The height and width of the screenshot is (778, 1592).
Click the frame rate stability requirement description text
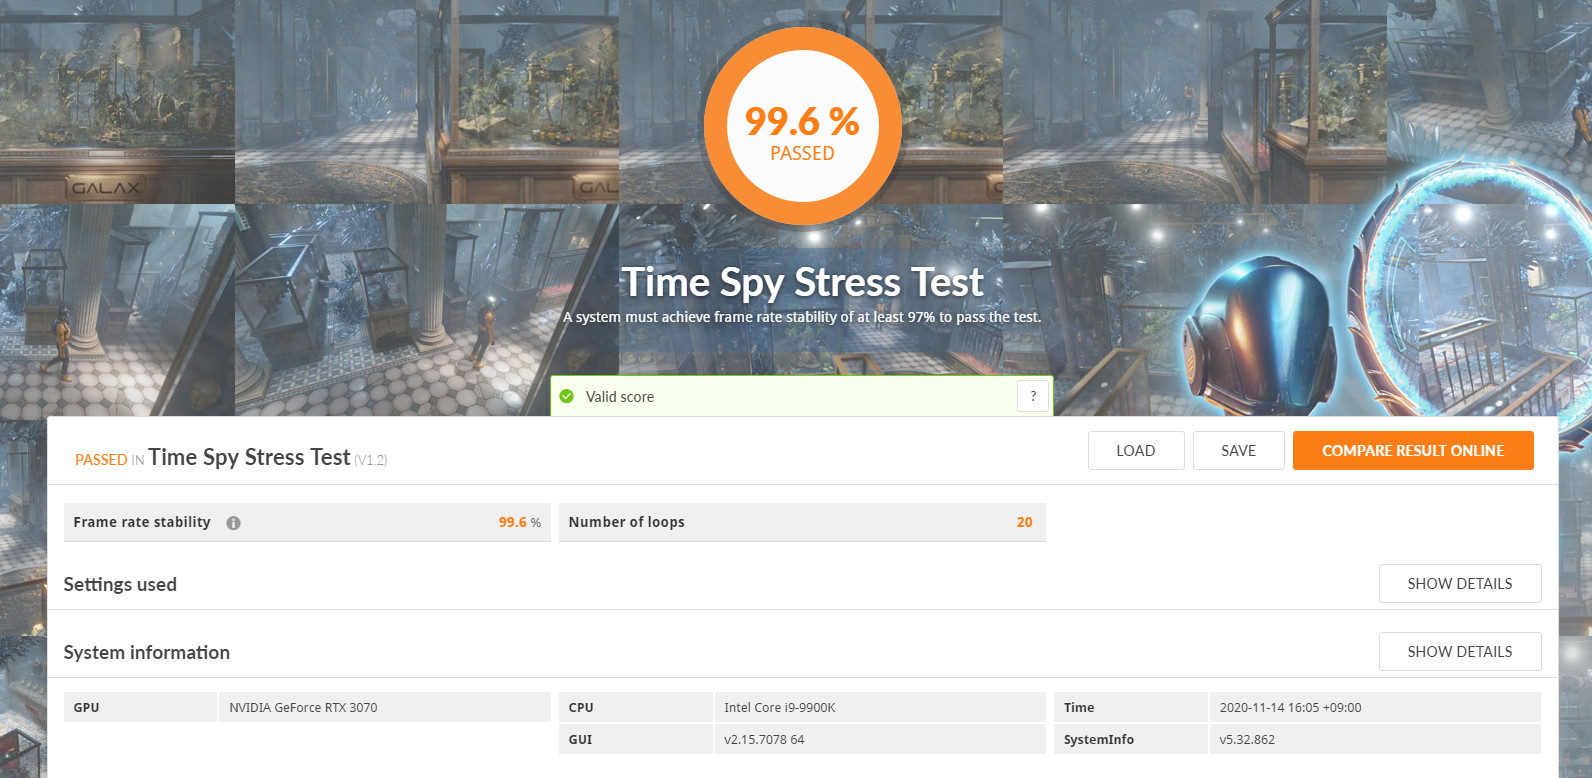(802, 317)
